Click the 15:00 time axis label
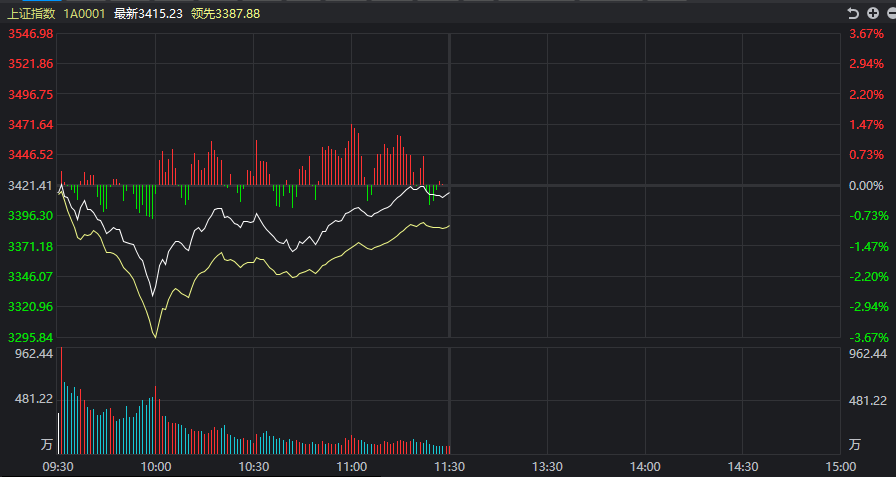The width and height of the screenshot is (896, 477). (841, 467)
